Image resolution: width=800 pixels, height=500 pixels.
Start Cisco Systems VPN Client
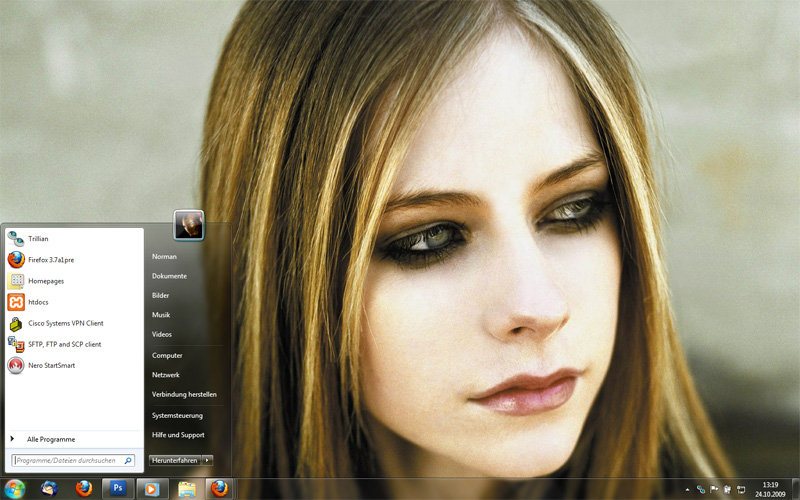coord(74,323)
